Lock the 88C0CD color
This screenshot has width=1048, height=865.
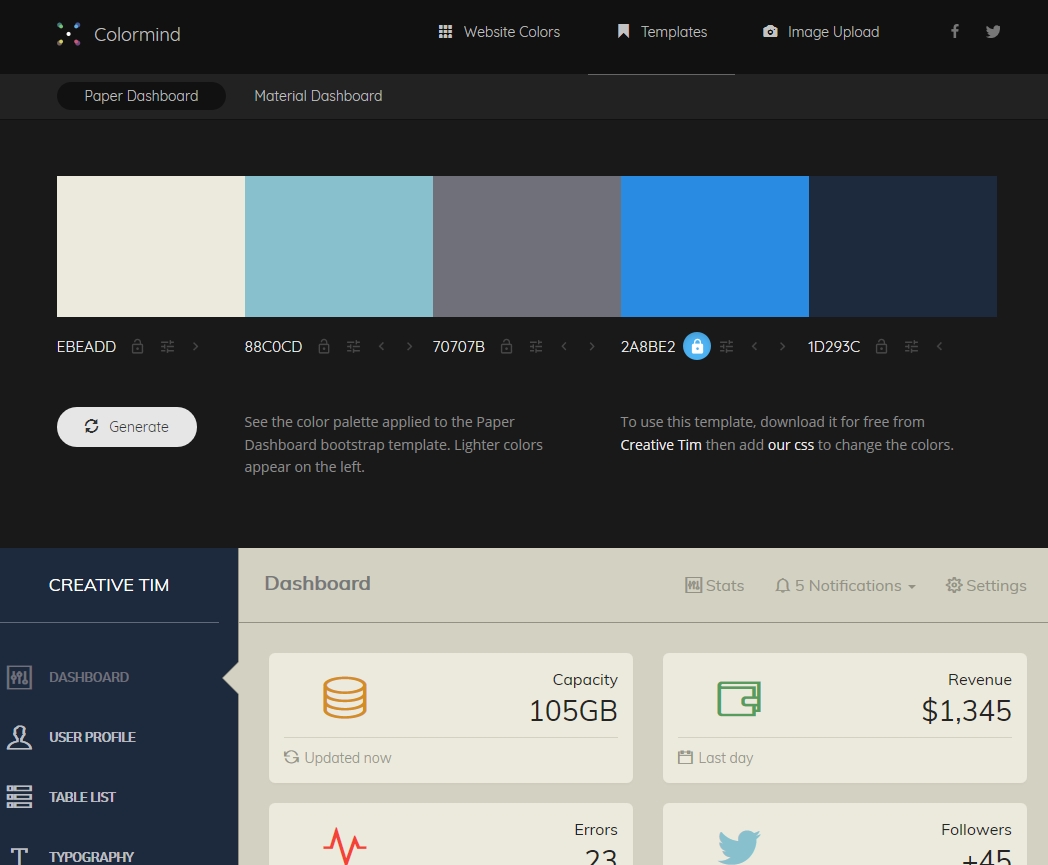pos(324,347)
